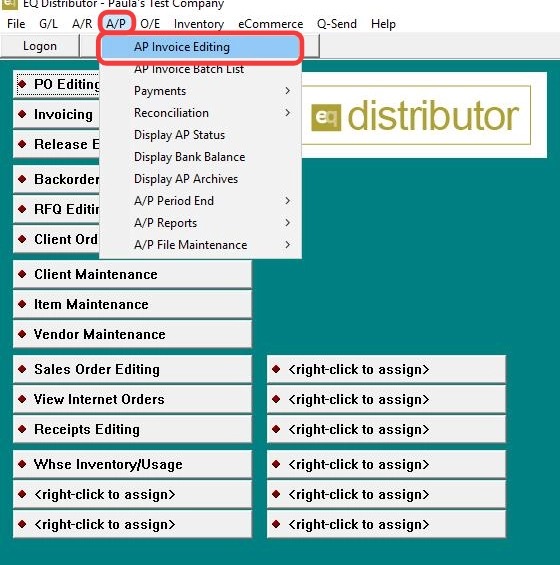Click diamond icon beside Client Maintenance

(x=22, y=274)
